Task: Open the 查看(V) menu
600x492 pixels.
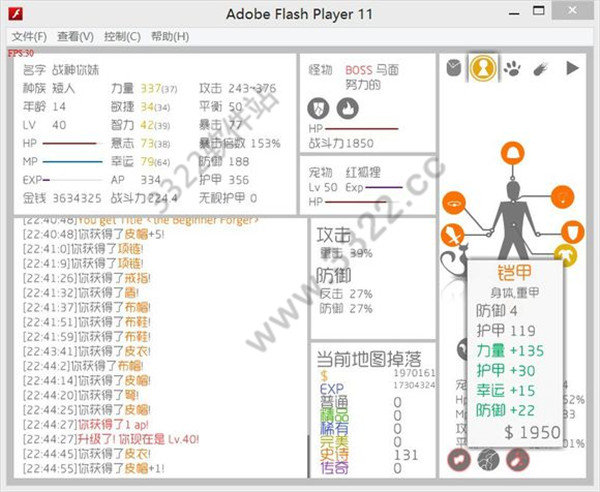Action: (x=75, y=37)
